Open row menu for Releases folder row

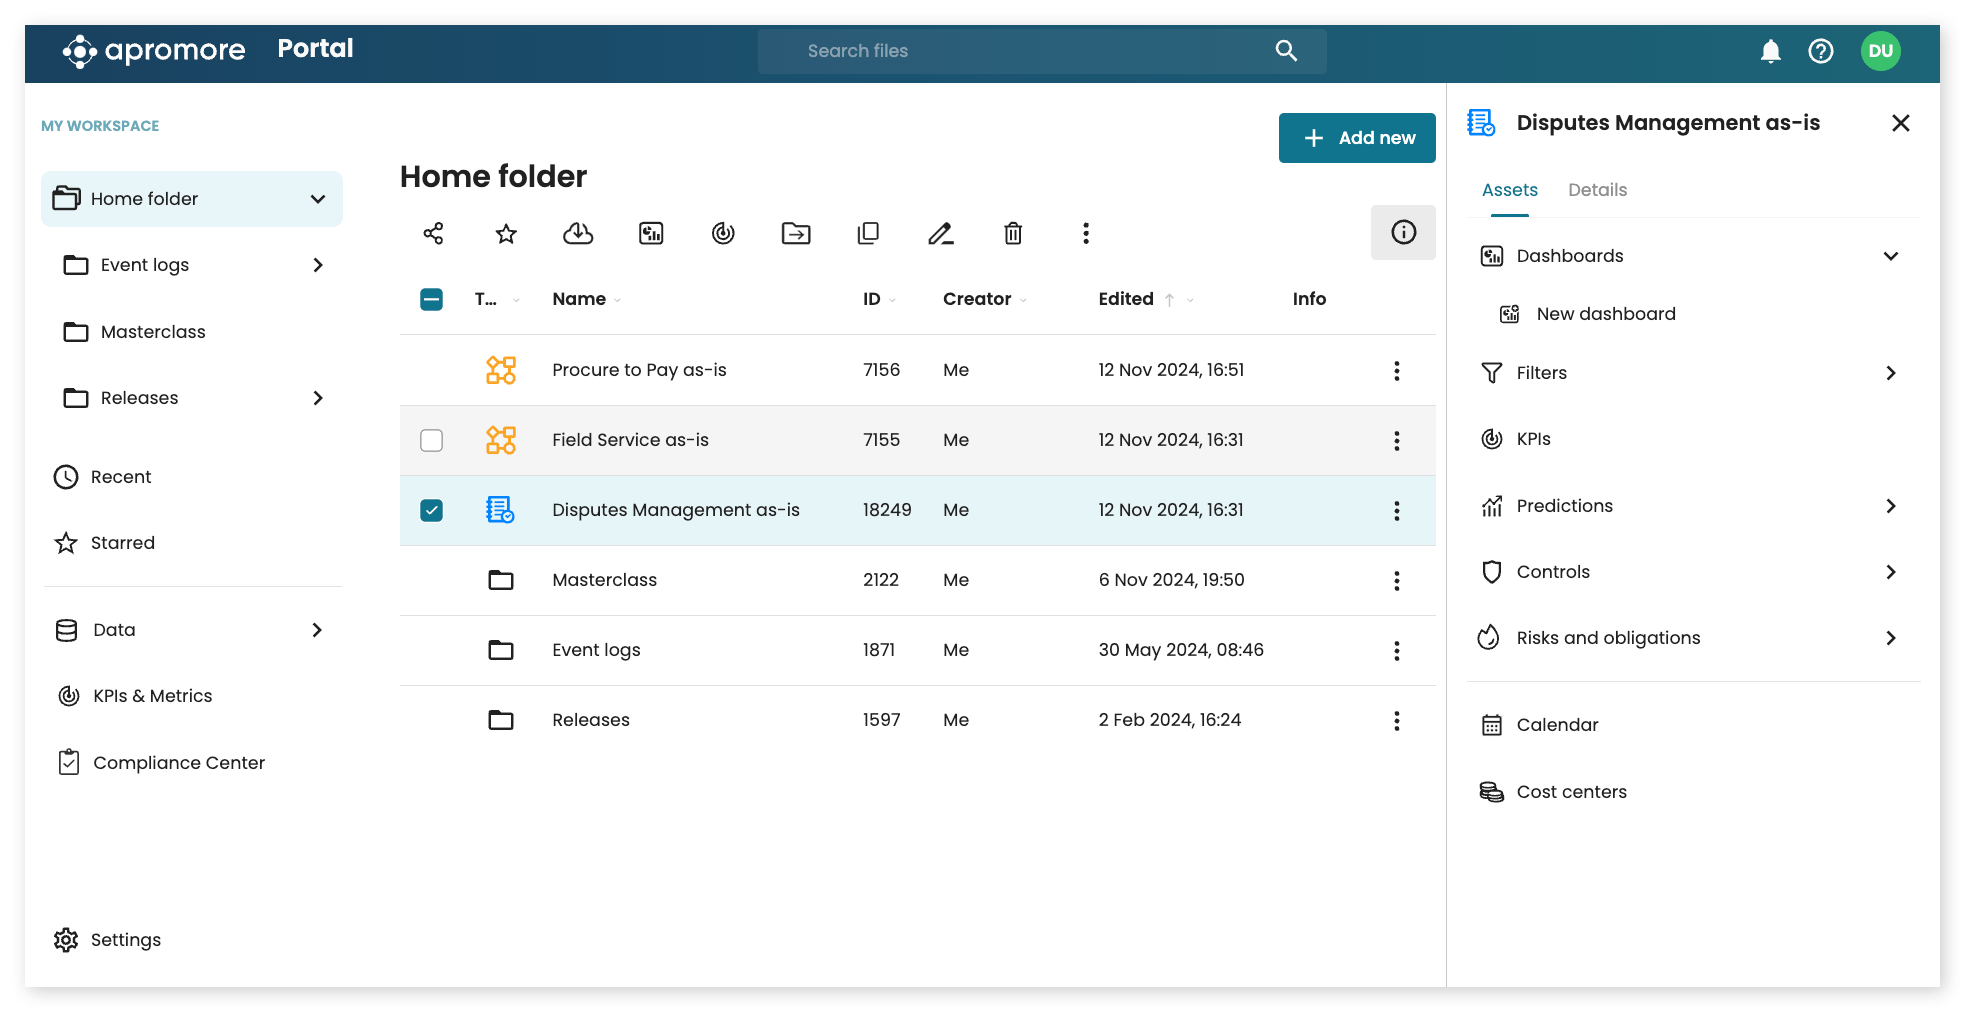(x=1397, y=721)
